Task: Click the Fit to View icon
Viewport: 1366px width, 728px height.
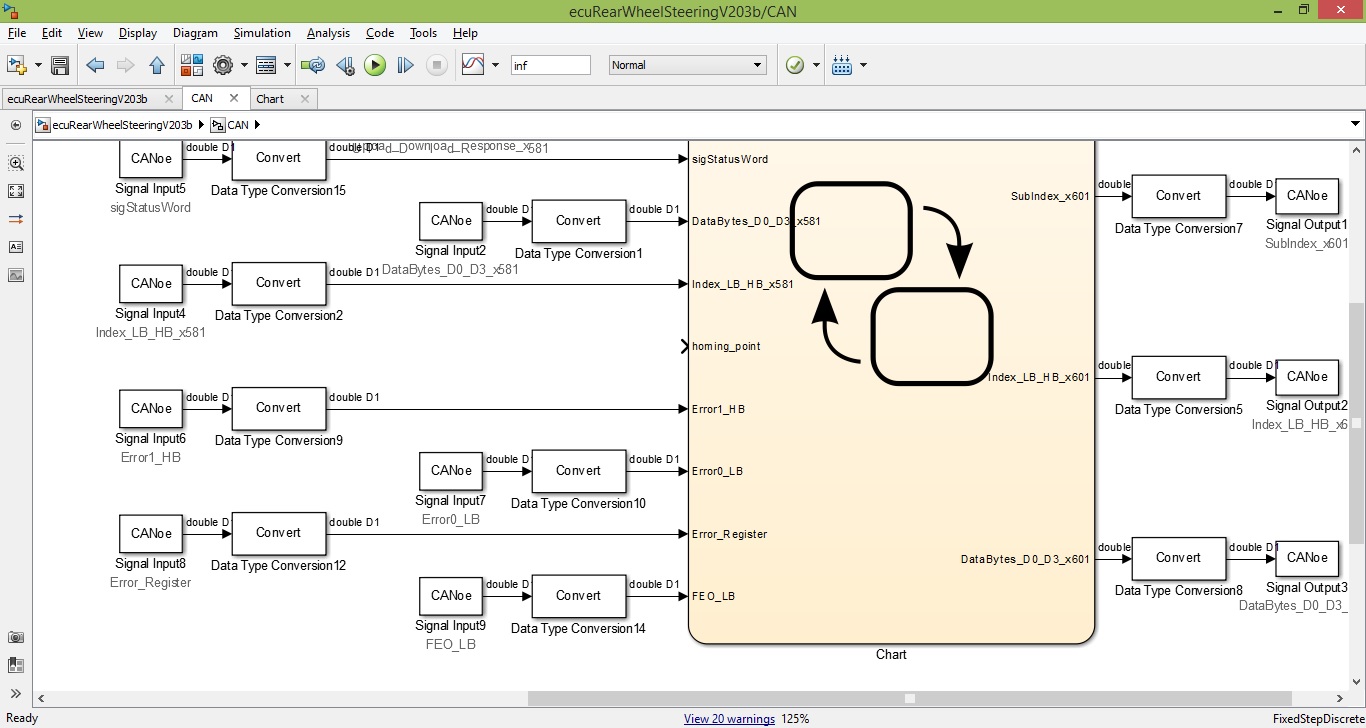Action: (16, 191)
